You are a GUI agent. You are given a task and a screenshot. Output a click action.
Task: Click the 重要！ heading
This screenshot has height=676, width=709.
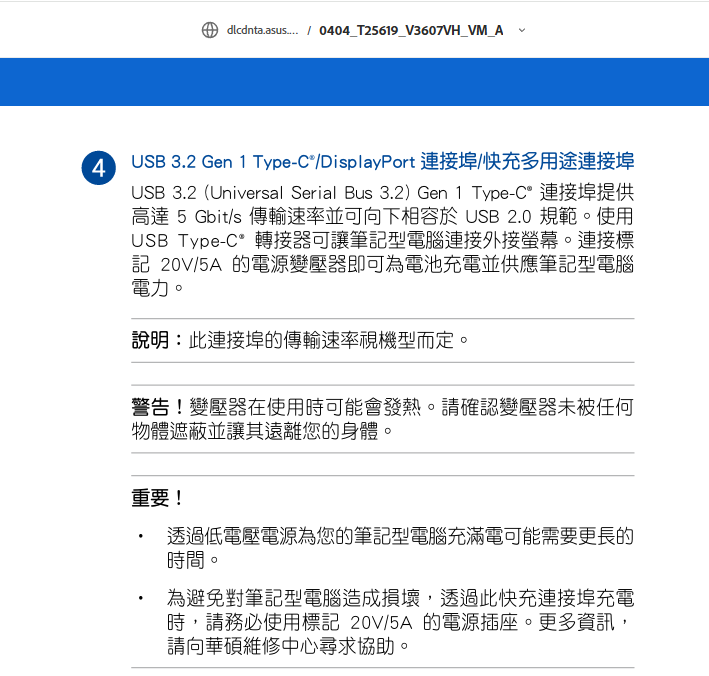pos(157,498)
